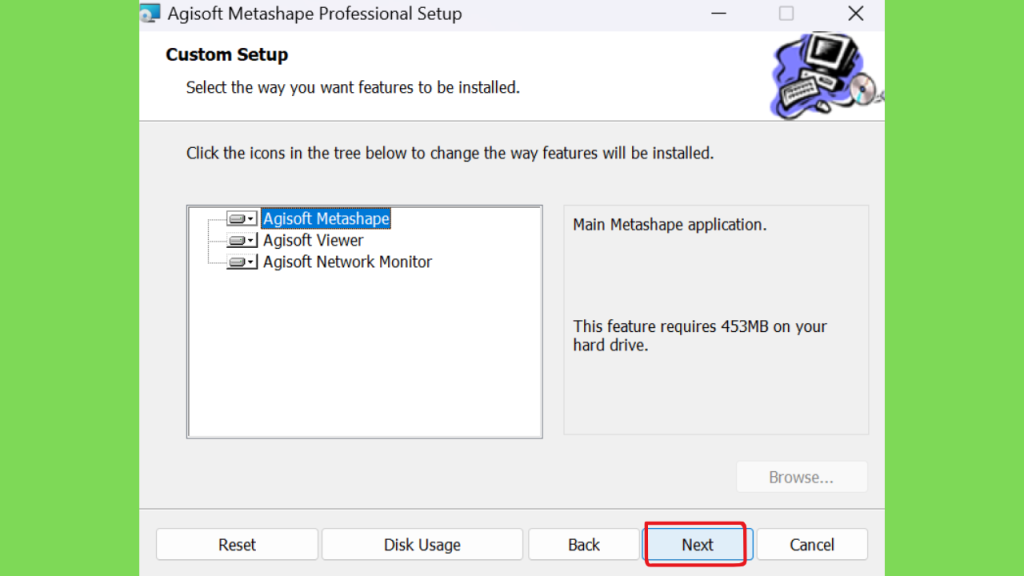Click the installer icon in the title bar
This screenshot has height=576, width=1024.
150,13
